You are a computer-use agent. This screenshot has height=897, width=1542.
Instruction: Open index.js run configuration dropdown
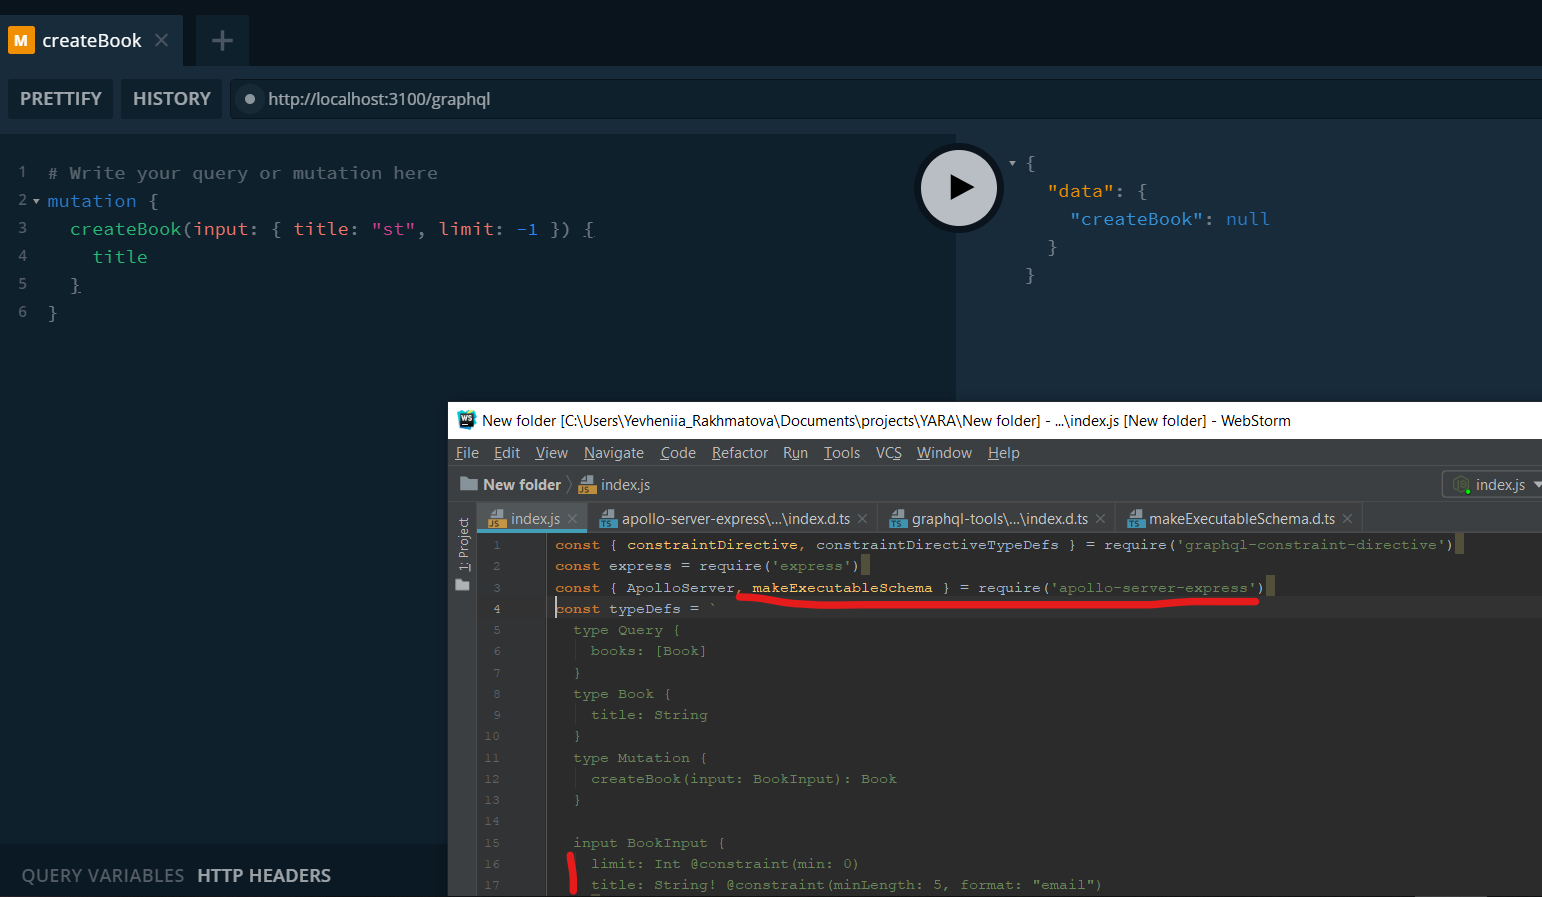click(1494, 484)
